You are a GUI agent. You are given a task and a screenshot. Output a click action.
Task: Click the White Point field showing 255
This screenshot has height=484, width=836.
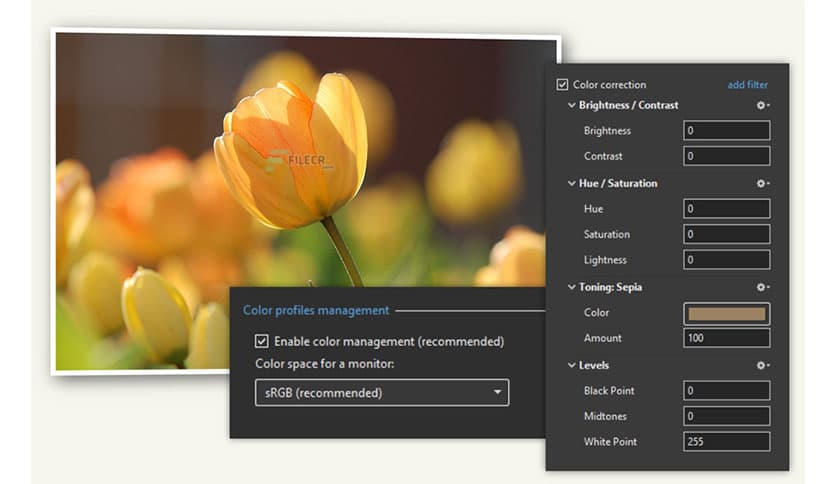(727, 442)
